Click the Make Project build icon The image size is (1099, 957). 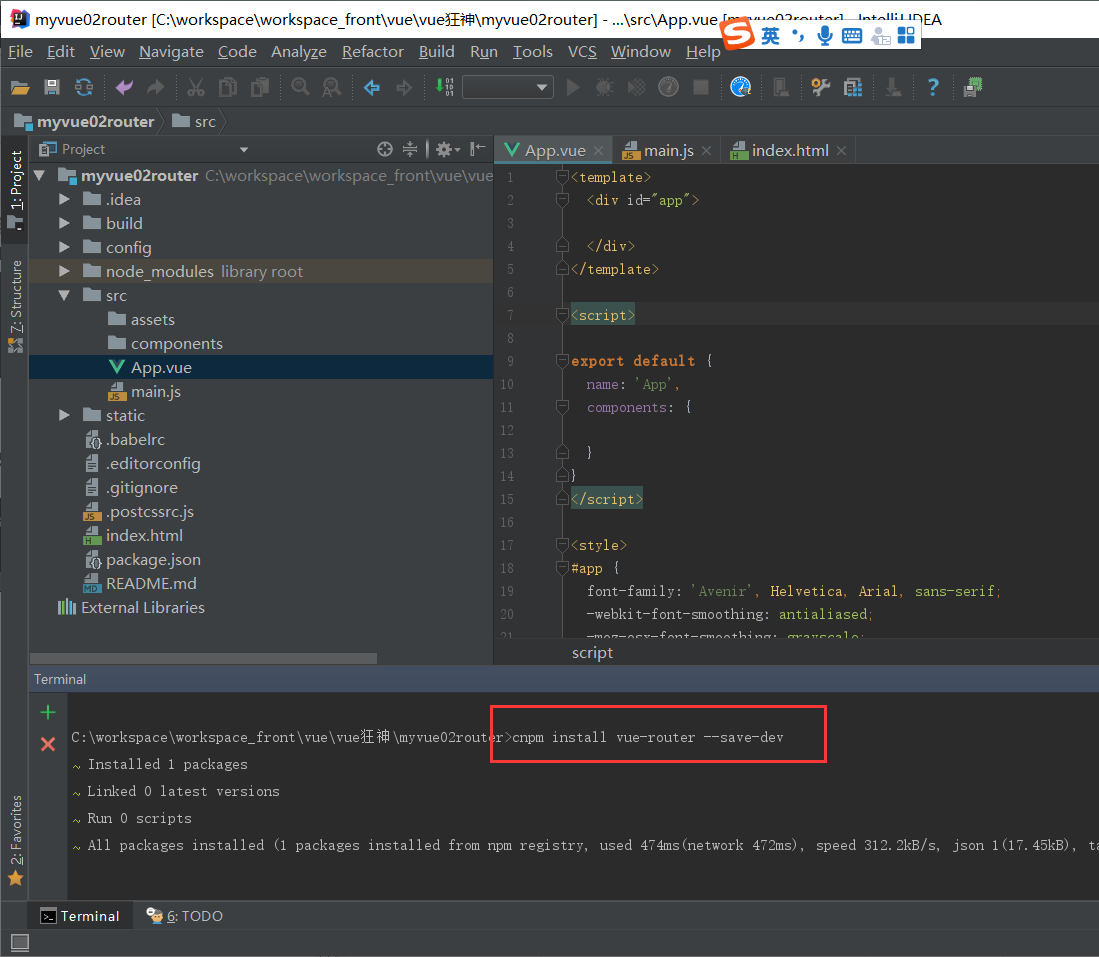[444, 88]
